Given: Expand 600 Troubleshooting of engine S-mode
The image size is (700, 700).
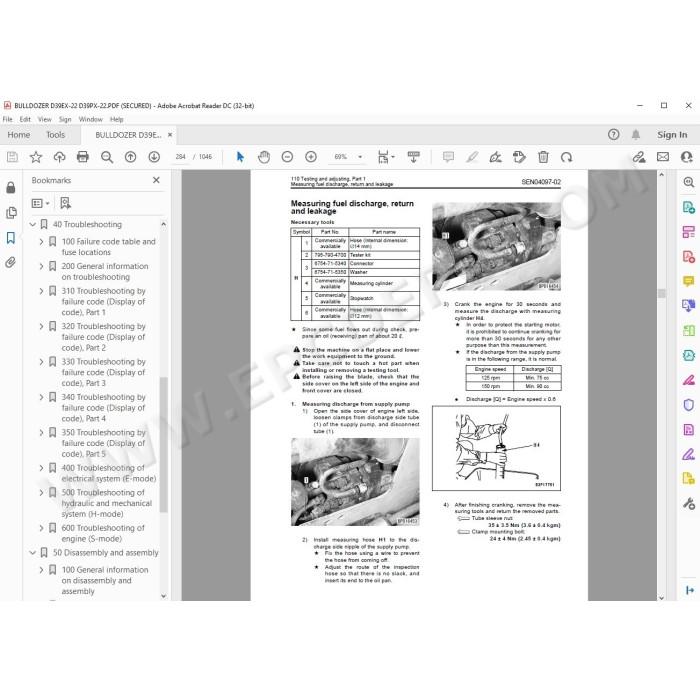Looking at the screenshot, I should tap(41, 528).
